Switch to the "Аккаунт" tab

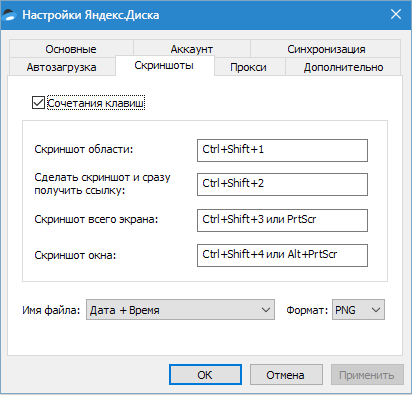[x=192, y=49]
